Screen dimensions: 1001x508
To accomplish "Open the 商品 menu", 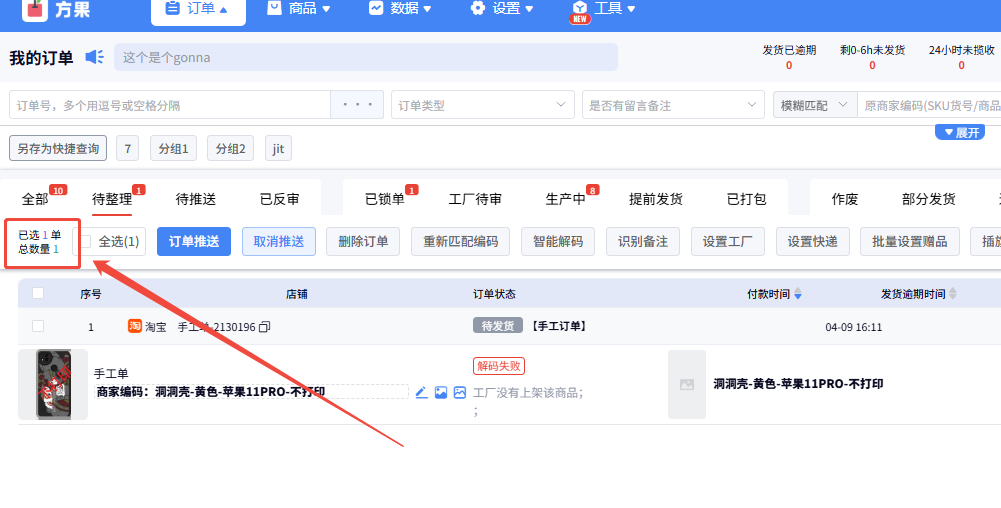I will 299,9.
